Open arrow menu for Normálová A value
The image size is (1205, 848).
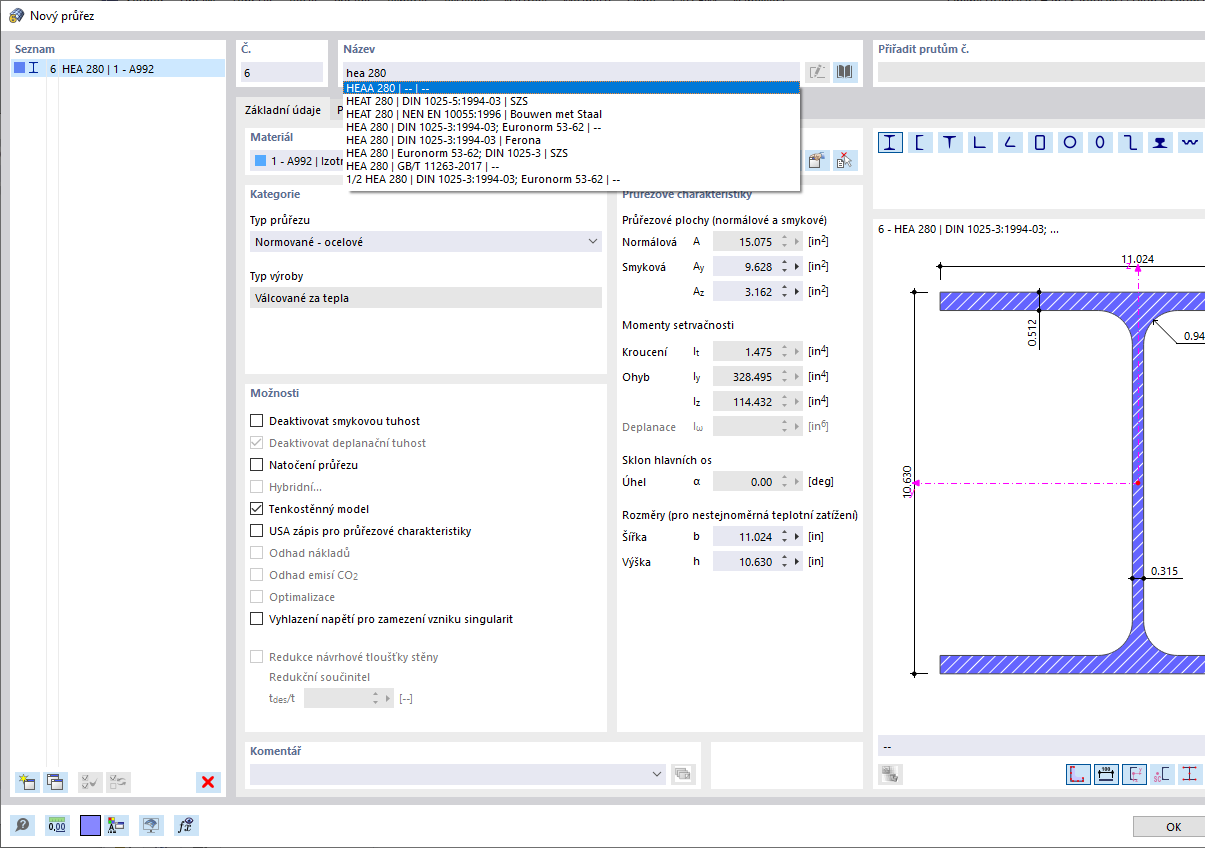(797, 242)
